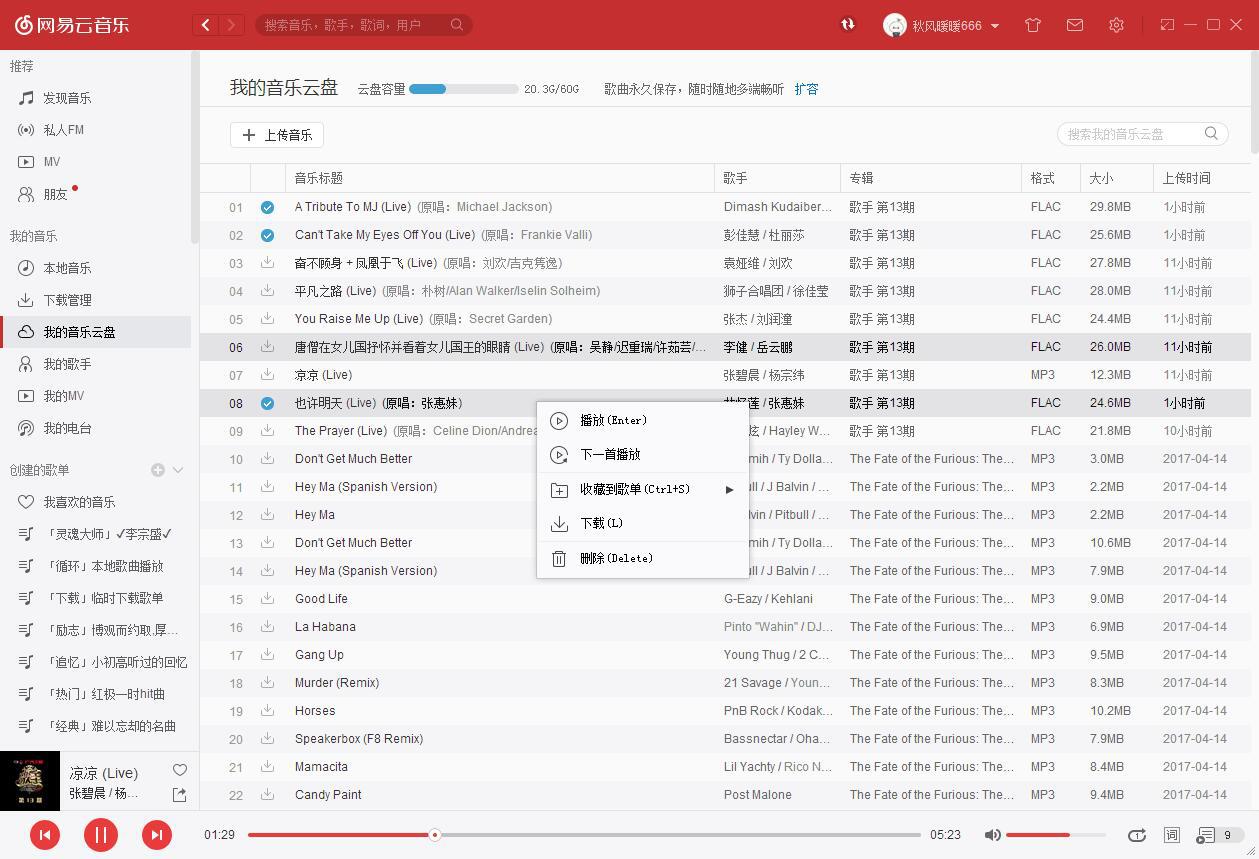Screen dimensions: 1259x859
Task: Skip to the next track
Action: click(x=156, y=835)
